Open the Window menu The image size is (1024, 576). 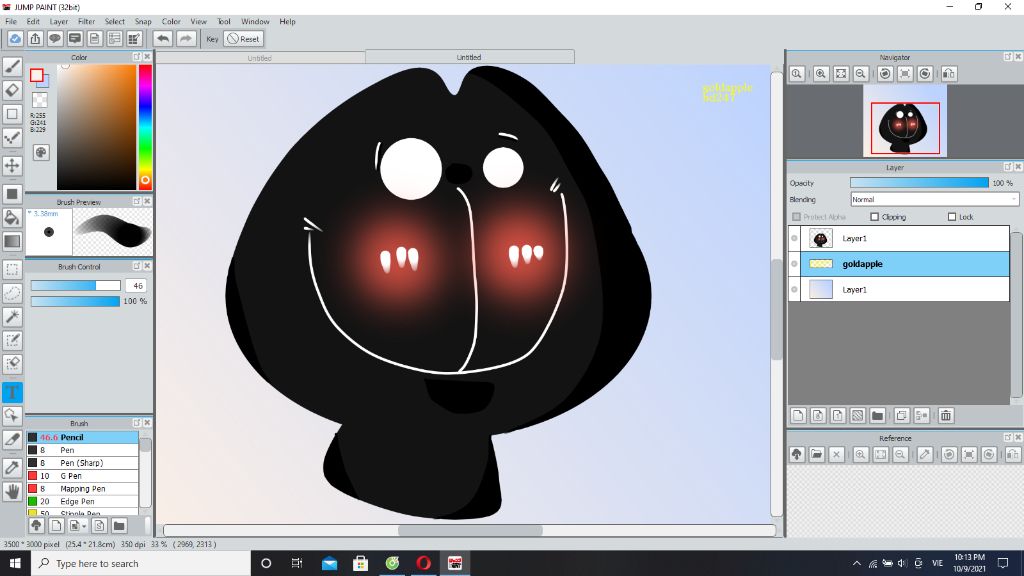[x=255, y=22]
